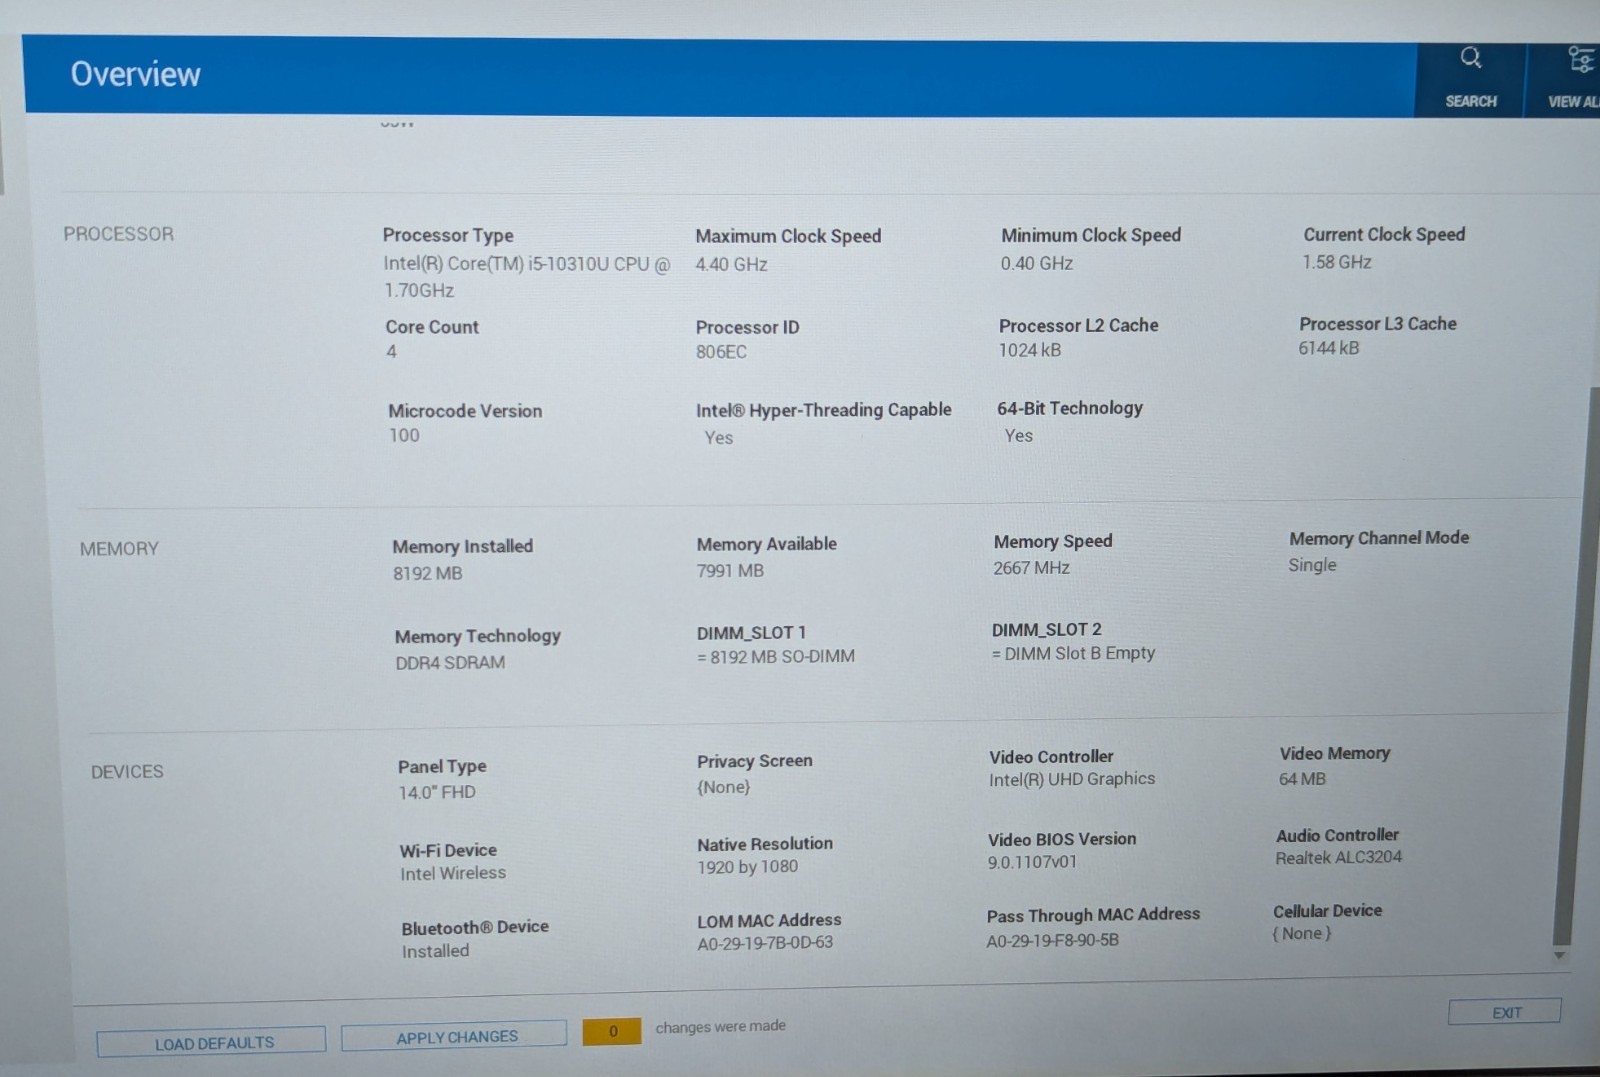The height and width of the screenshot is (1077, 1600).
Task: Click the DIMM_SLOT 1 value 8192 MB SO-DIMM
Action: (x=776, y=657)
